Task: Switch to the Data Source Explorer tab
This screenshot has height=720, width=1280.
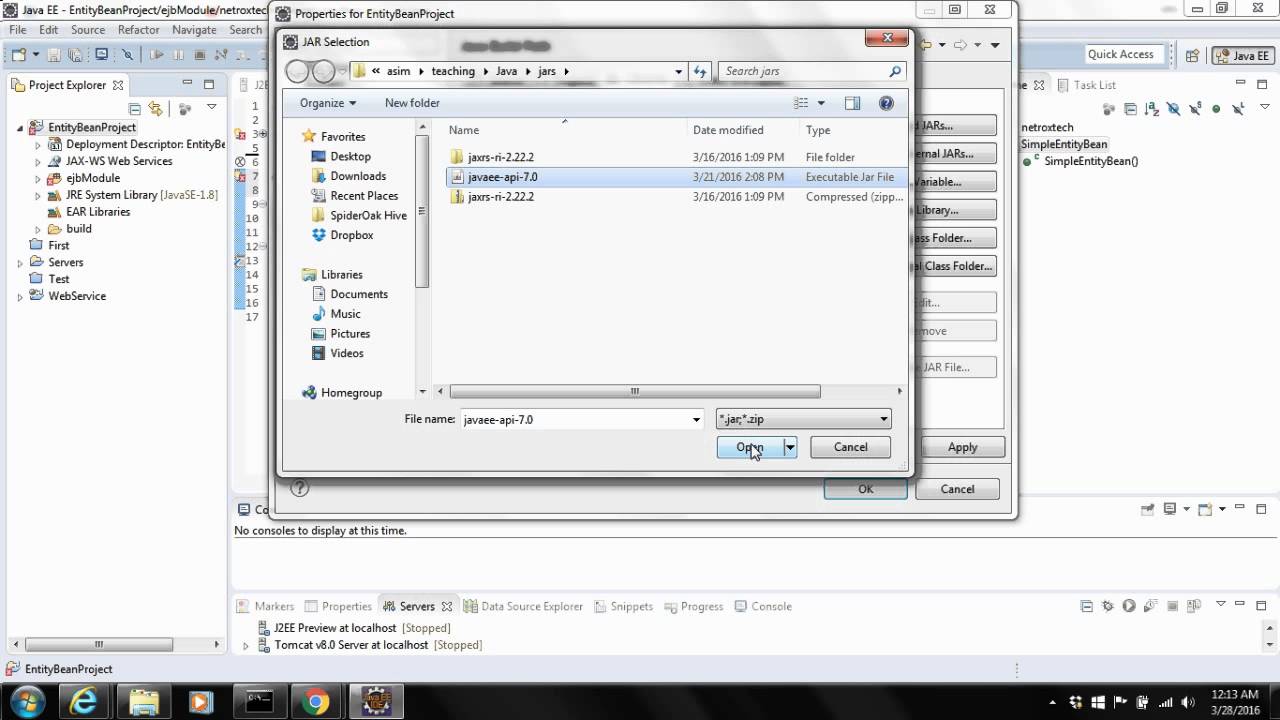Action: tap(523, 606)
